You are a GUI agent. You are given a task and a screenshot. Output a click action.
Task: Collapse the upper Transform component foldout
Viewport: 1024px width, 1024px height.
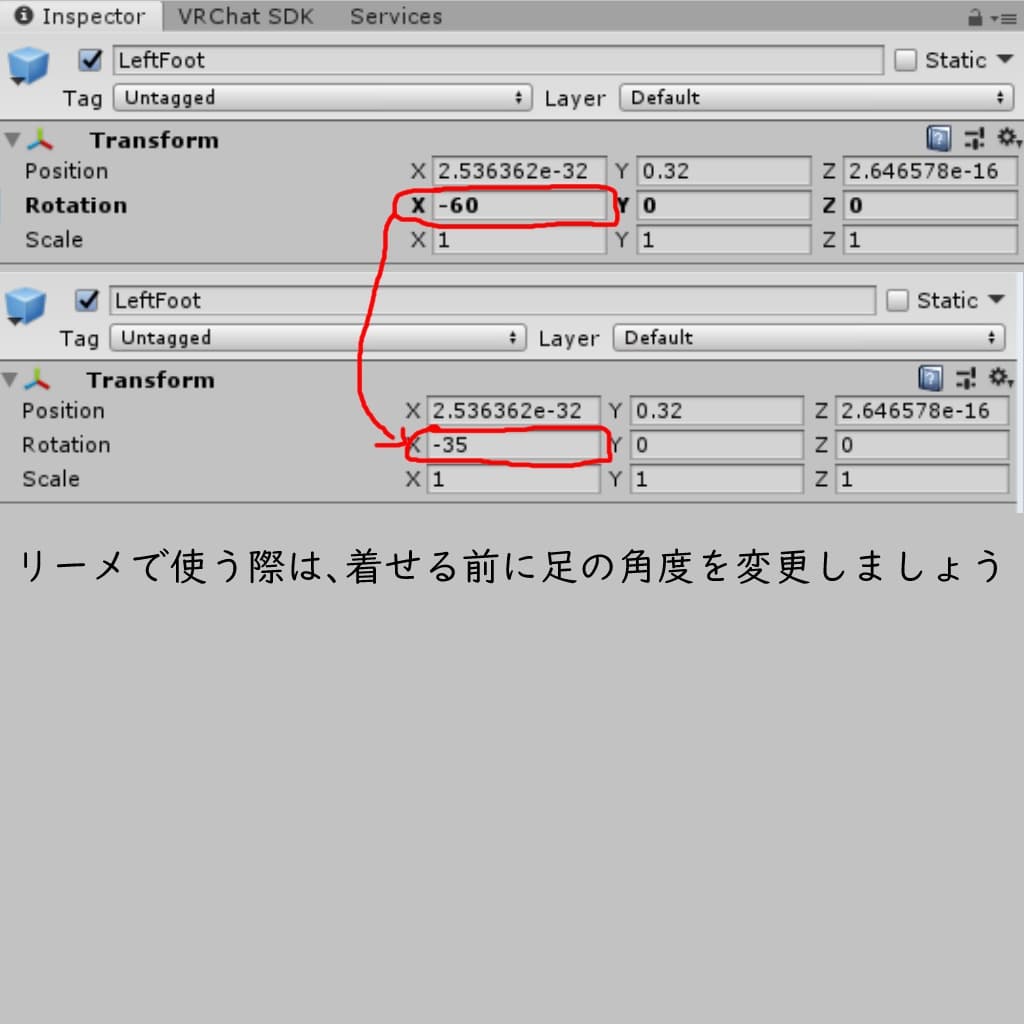[x=12, y=140]
